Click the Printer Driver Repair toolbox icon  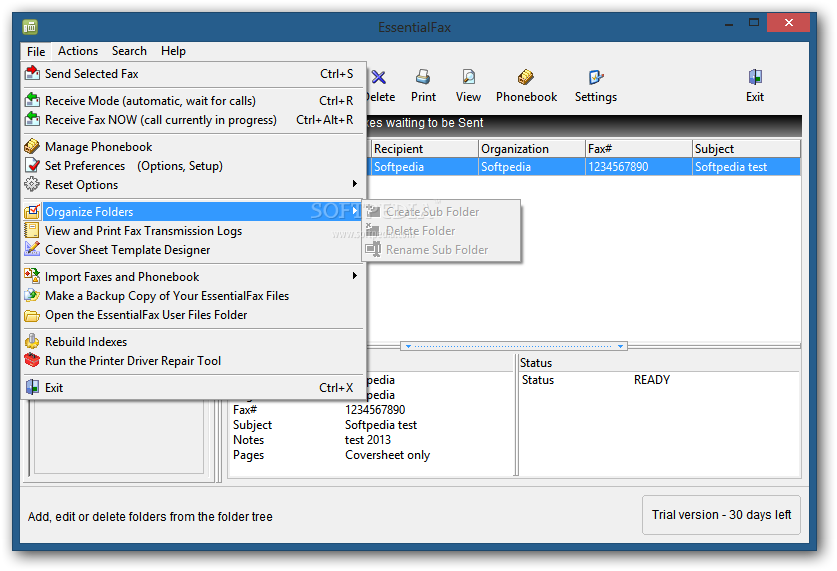pyautogui.click(x=32, y=360)
